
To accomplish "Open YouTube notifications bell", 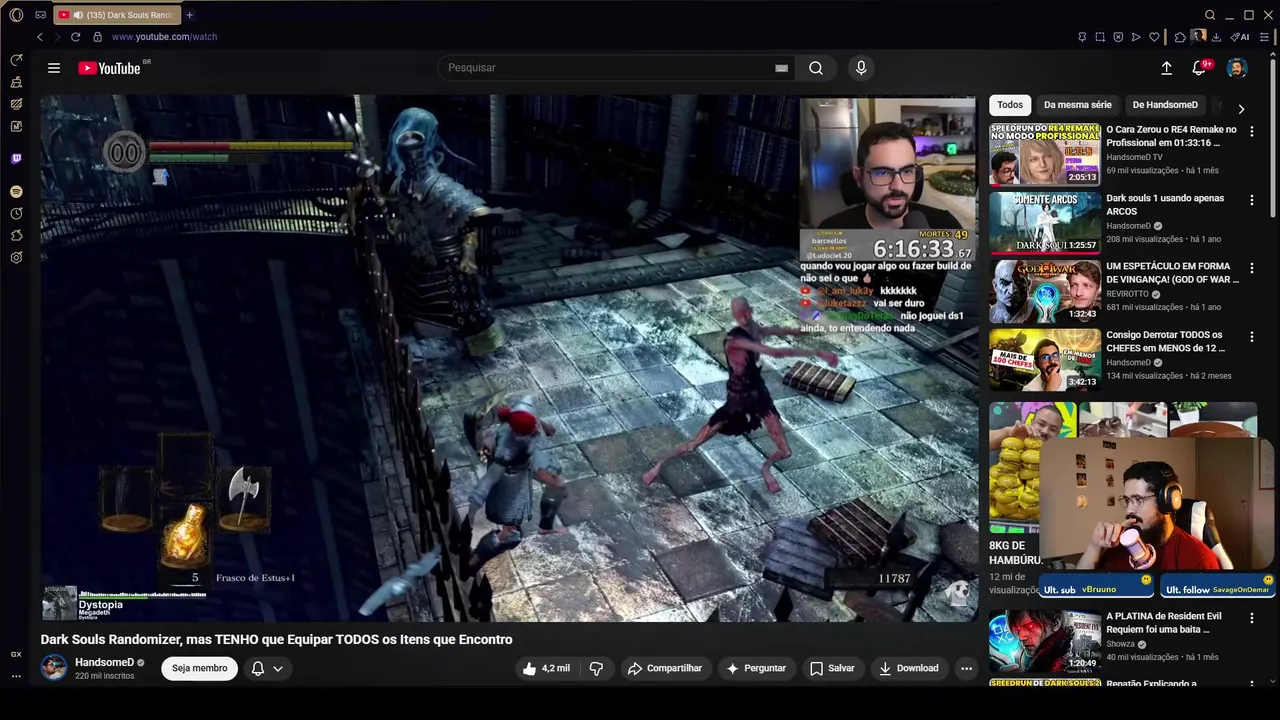I will 1199,68.
